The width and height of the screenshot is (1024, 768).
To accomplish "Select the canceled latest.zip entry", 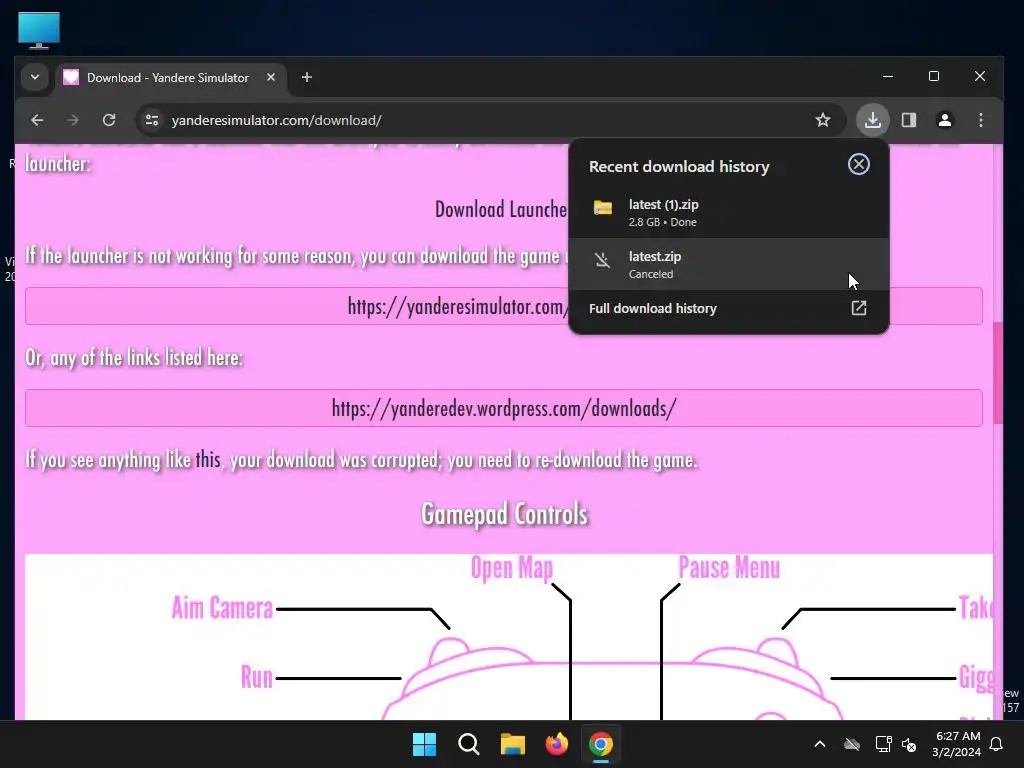I will click(729, 264).
